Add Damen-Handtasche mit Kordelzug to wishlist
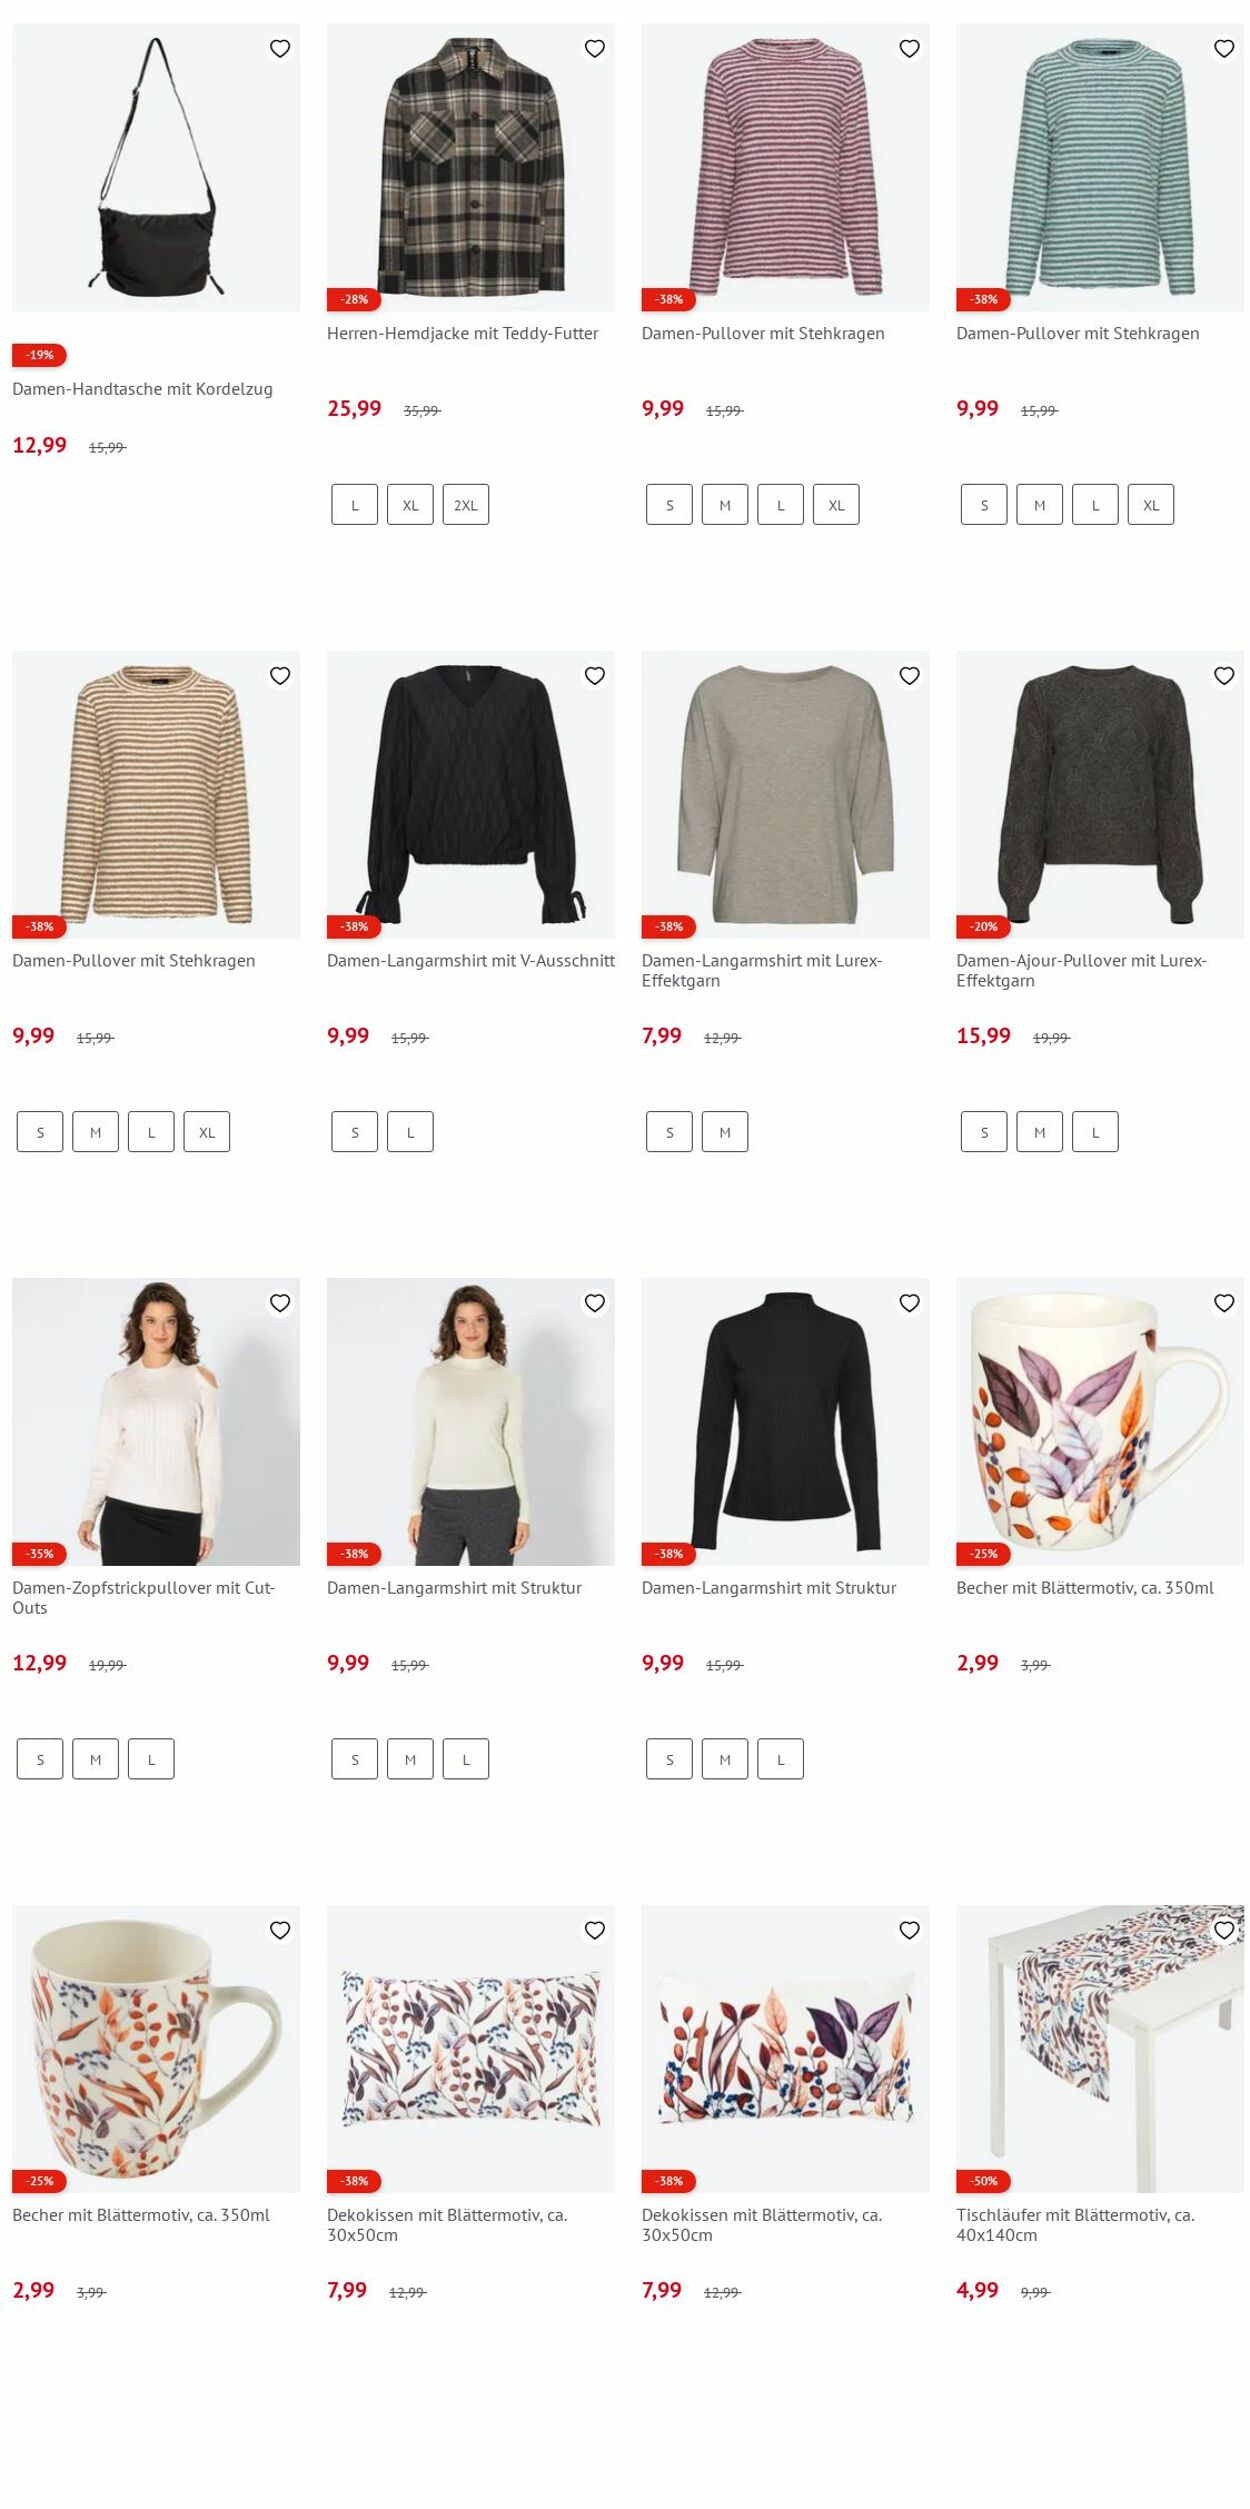The height and width of the screenshot is (2509, 1250). point(280,48)
